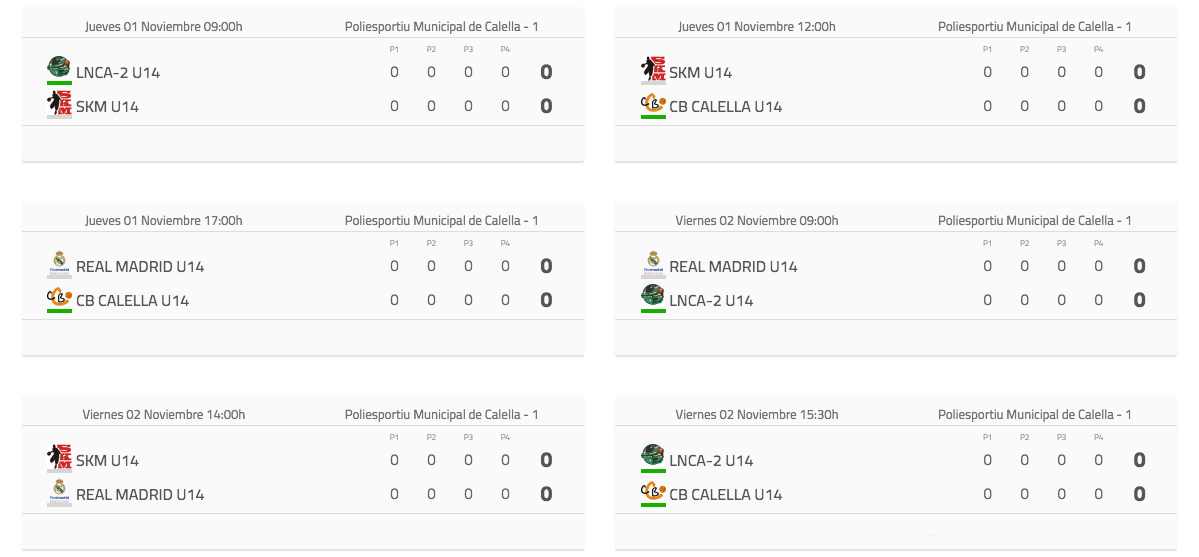The width and height of the screenshot is (1199, 557).
Task: Click Real Madrid crest in Friday 09:00h match
Action: (x=653, y=262)
